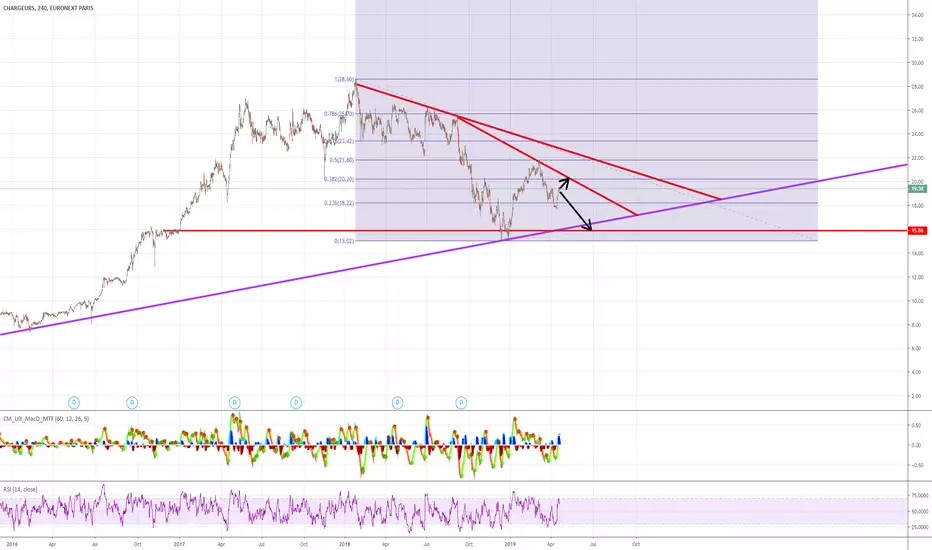Click the 2019 time axis label
The image size is (932, 550).
(x=510, y=544)
